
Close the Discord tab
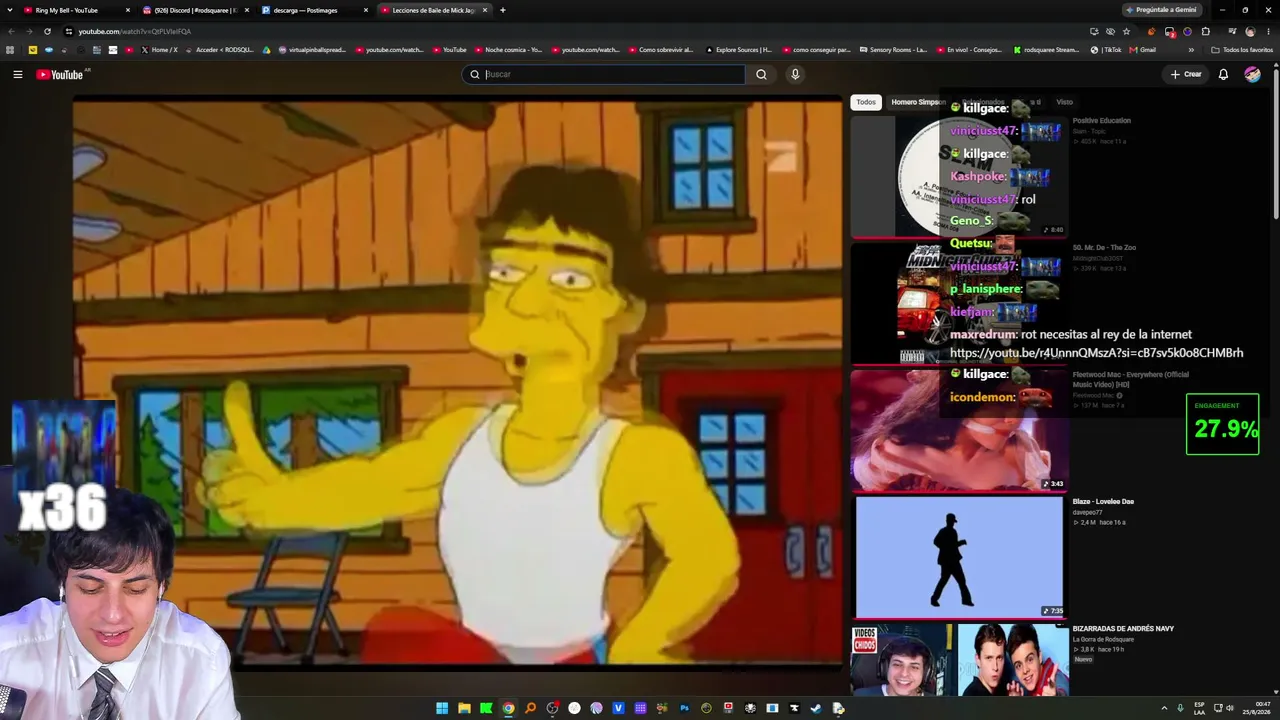(x=247, y=10)
